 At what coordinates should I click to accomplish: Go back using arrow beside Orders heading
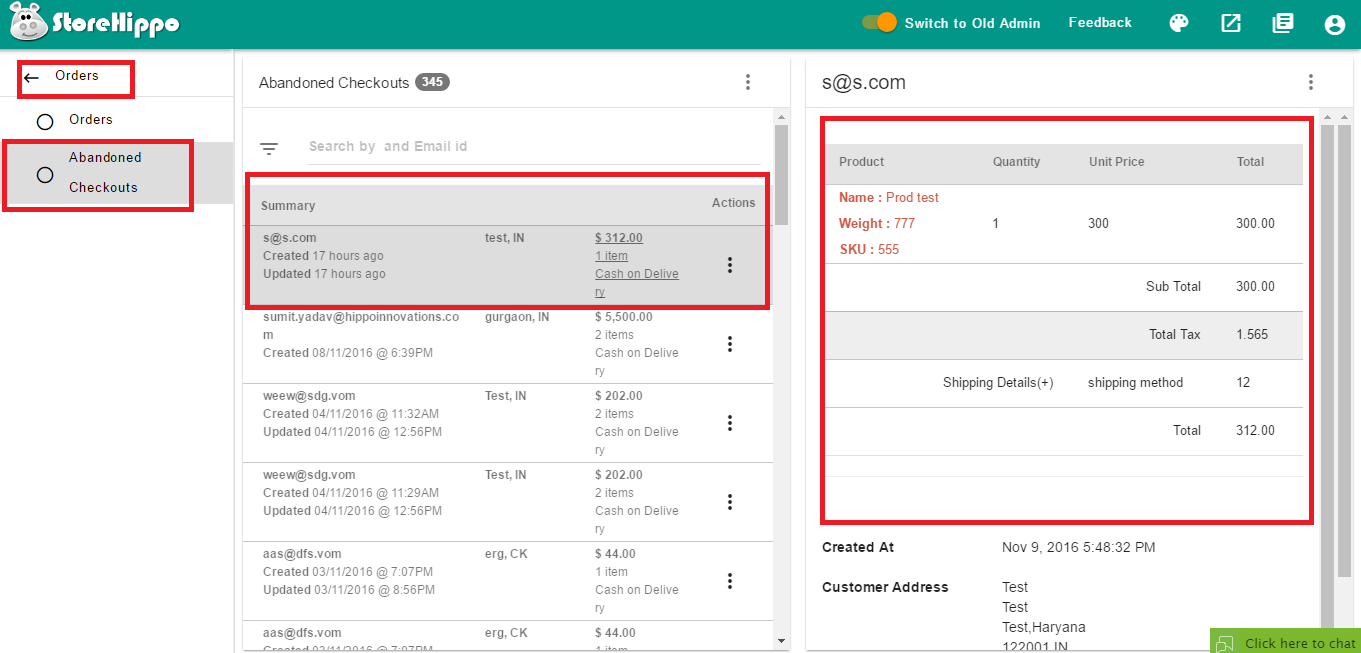tap(32, 77)
